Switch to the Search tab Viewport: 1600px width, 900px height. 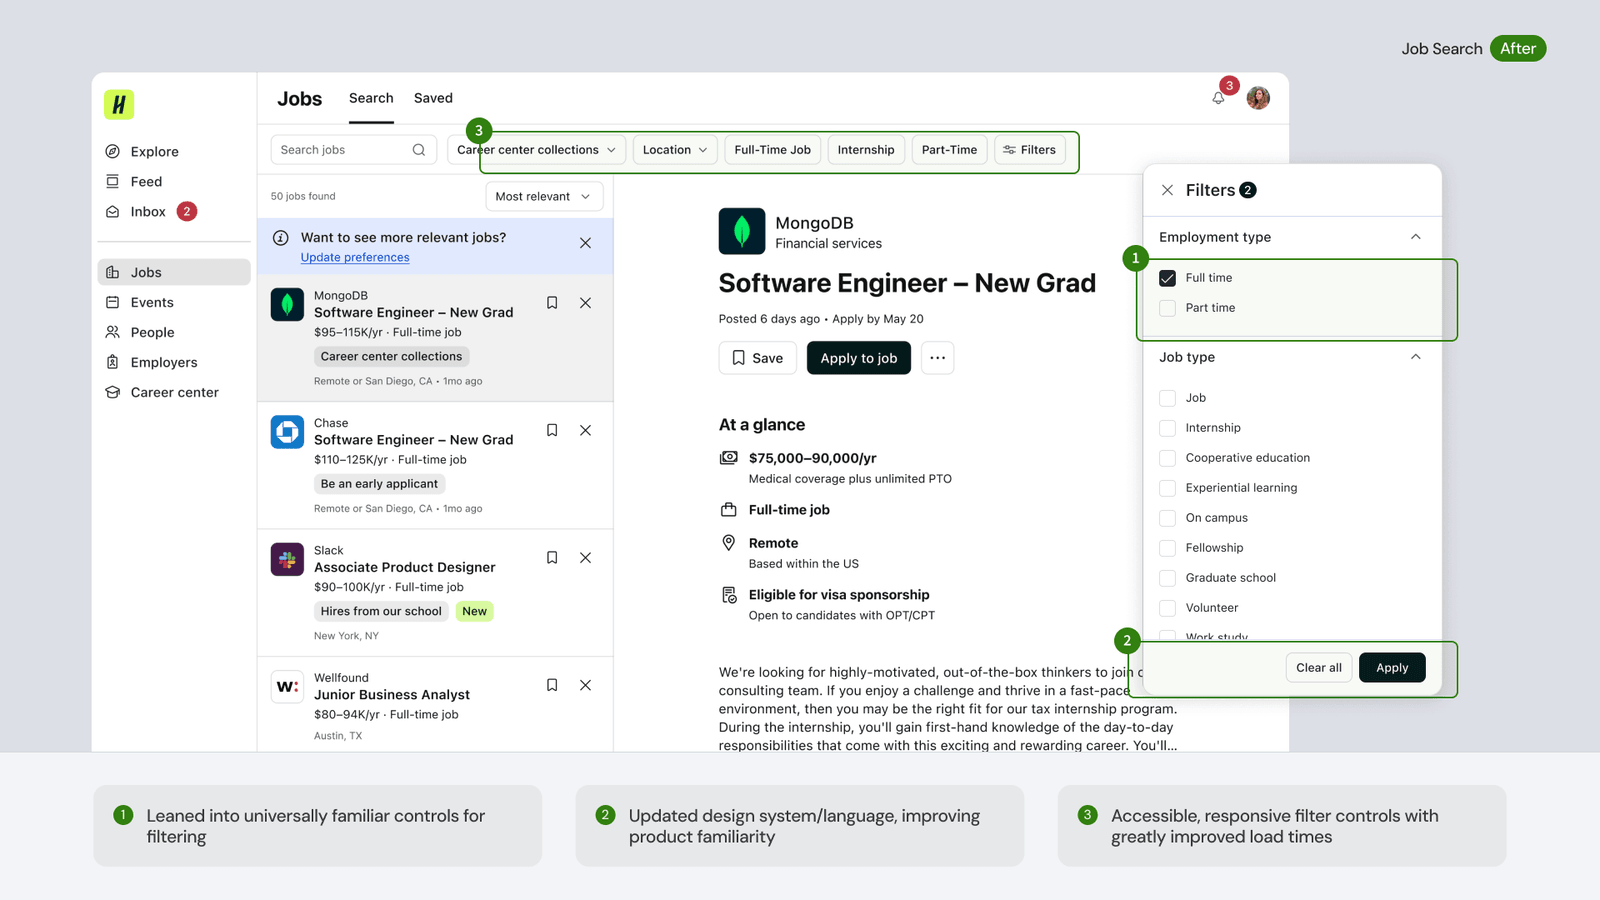(x=371, y=98)
